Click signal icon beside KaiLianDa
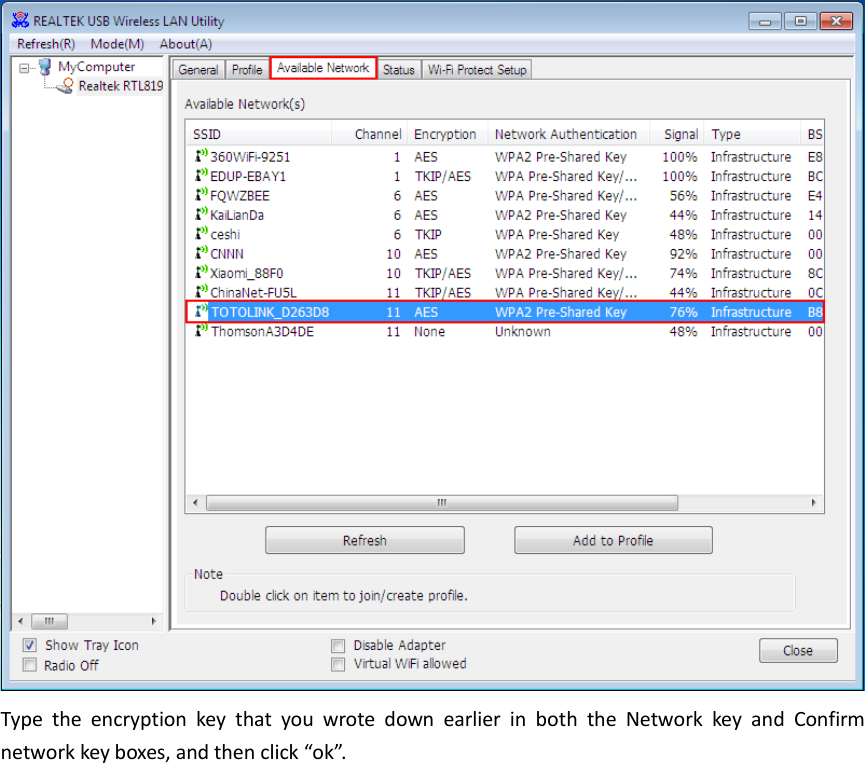This screenshot has width=865, height=763. pos(201,214)
